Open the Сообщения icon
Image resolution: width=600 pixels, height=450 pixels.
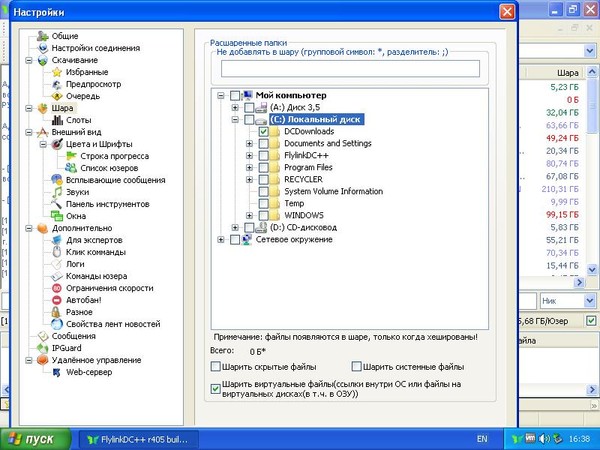(42, 336)
